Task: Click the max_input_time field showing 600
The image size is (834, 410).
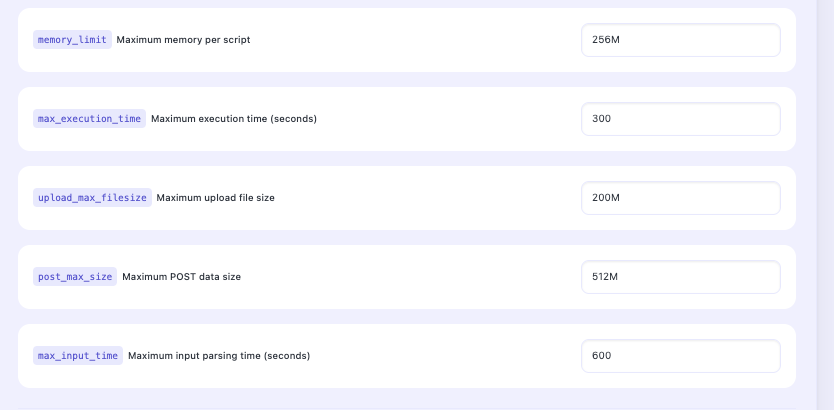Action: coord(680,356)
